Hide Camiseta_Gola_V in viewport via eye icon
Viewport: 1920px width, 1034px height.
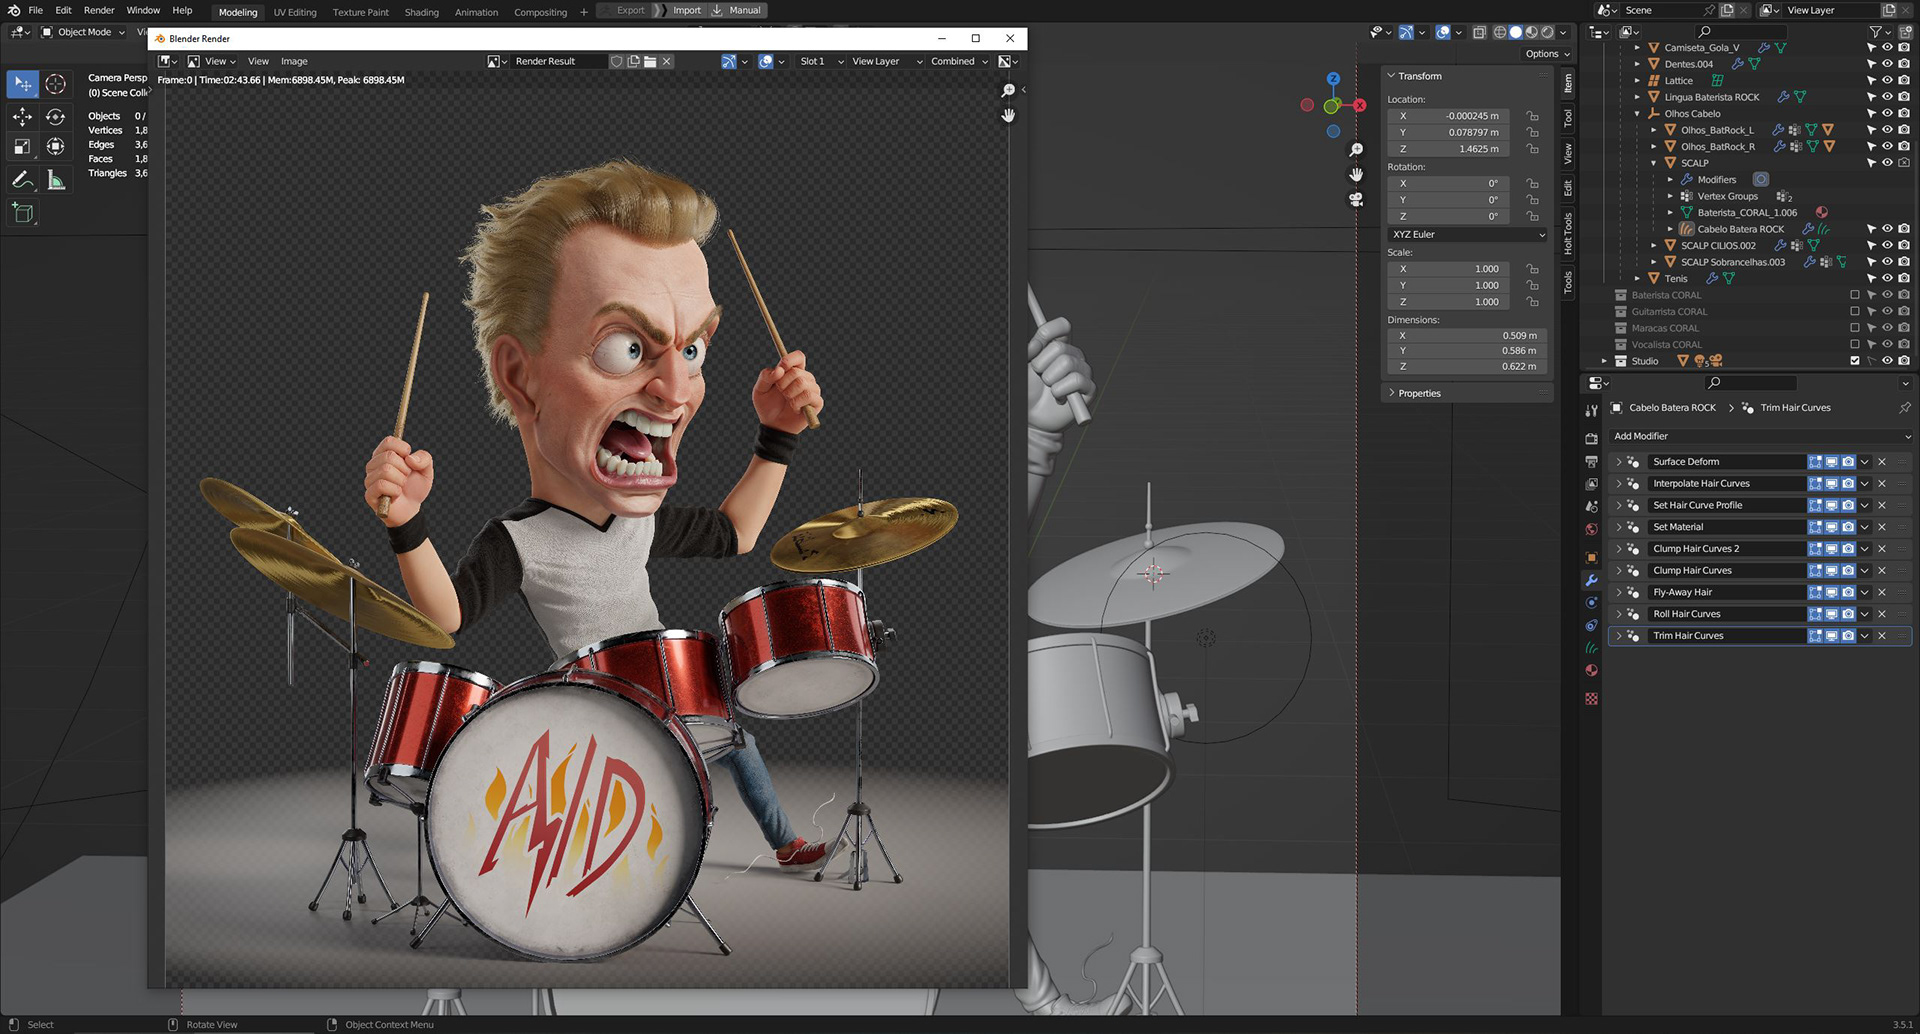coord(1887,48)
